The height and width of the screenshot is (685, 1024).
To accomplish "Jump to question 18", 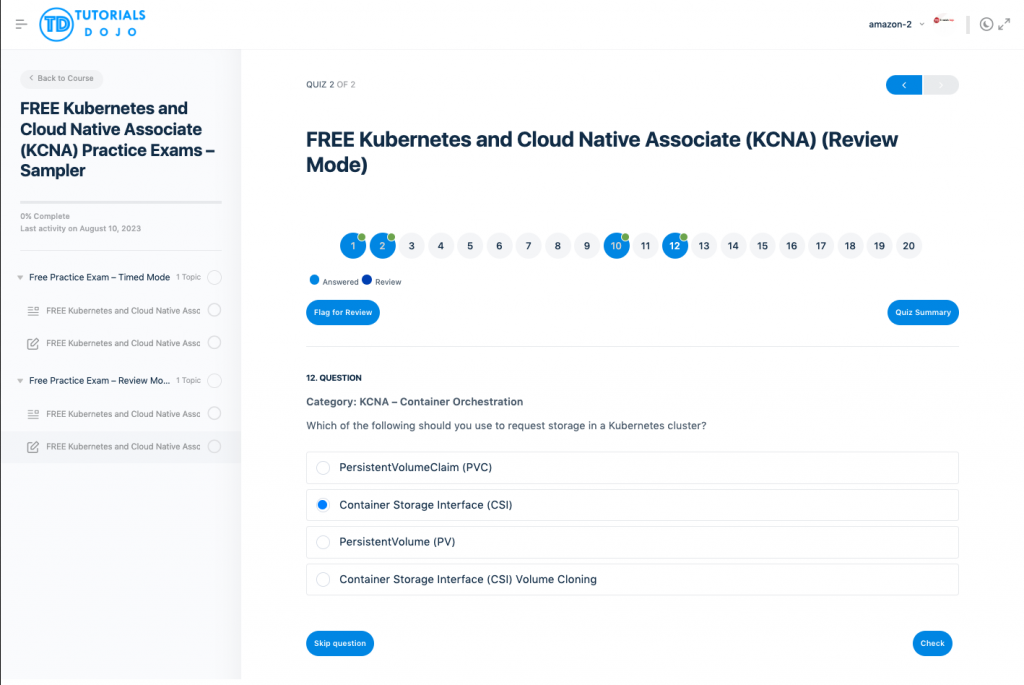I will pos(850,246).
